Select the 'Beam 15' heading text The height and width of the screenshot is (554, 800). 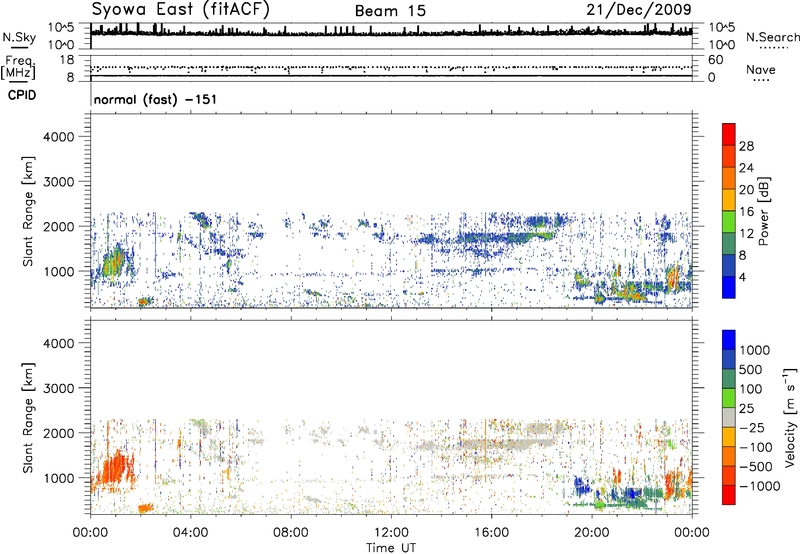390,11
